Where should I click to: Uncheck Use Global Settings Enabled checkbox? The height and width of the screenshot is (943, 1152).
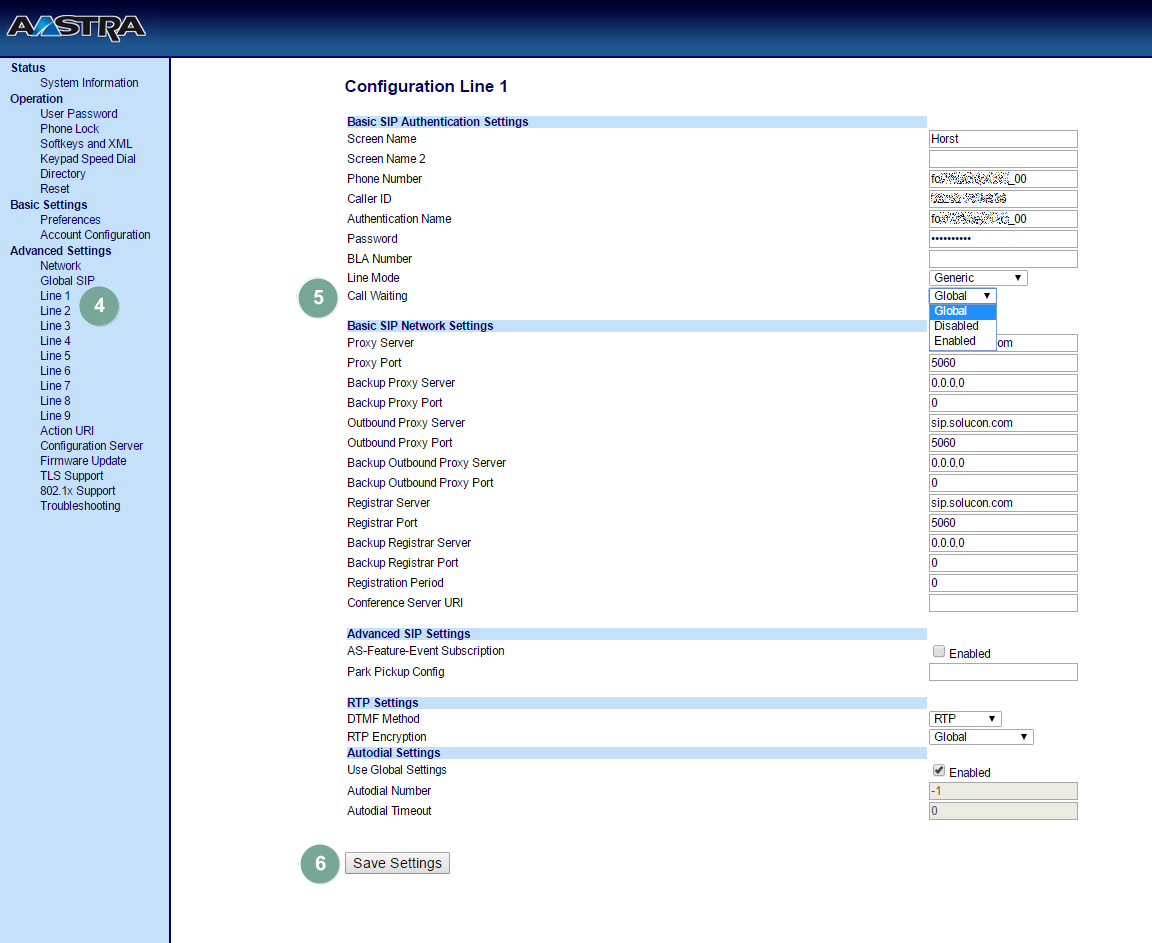[939, 771]
